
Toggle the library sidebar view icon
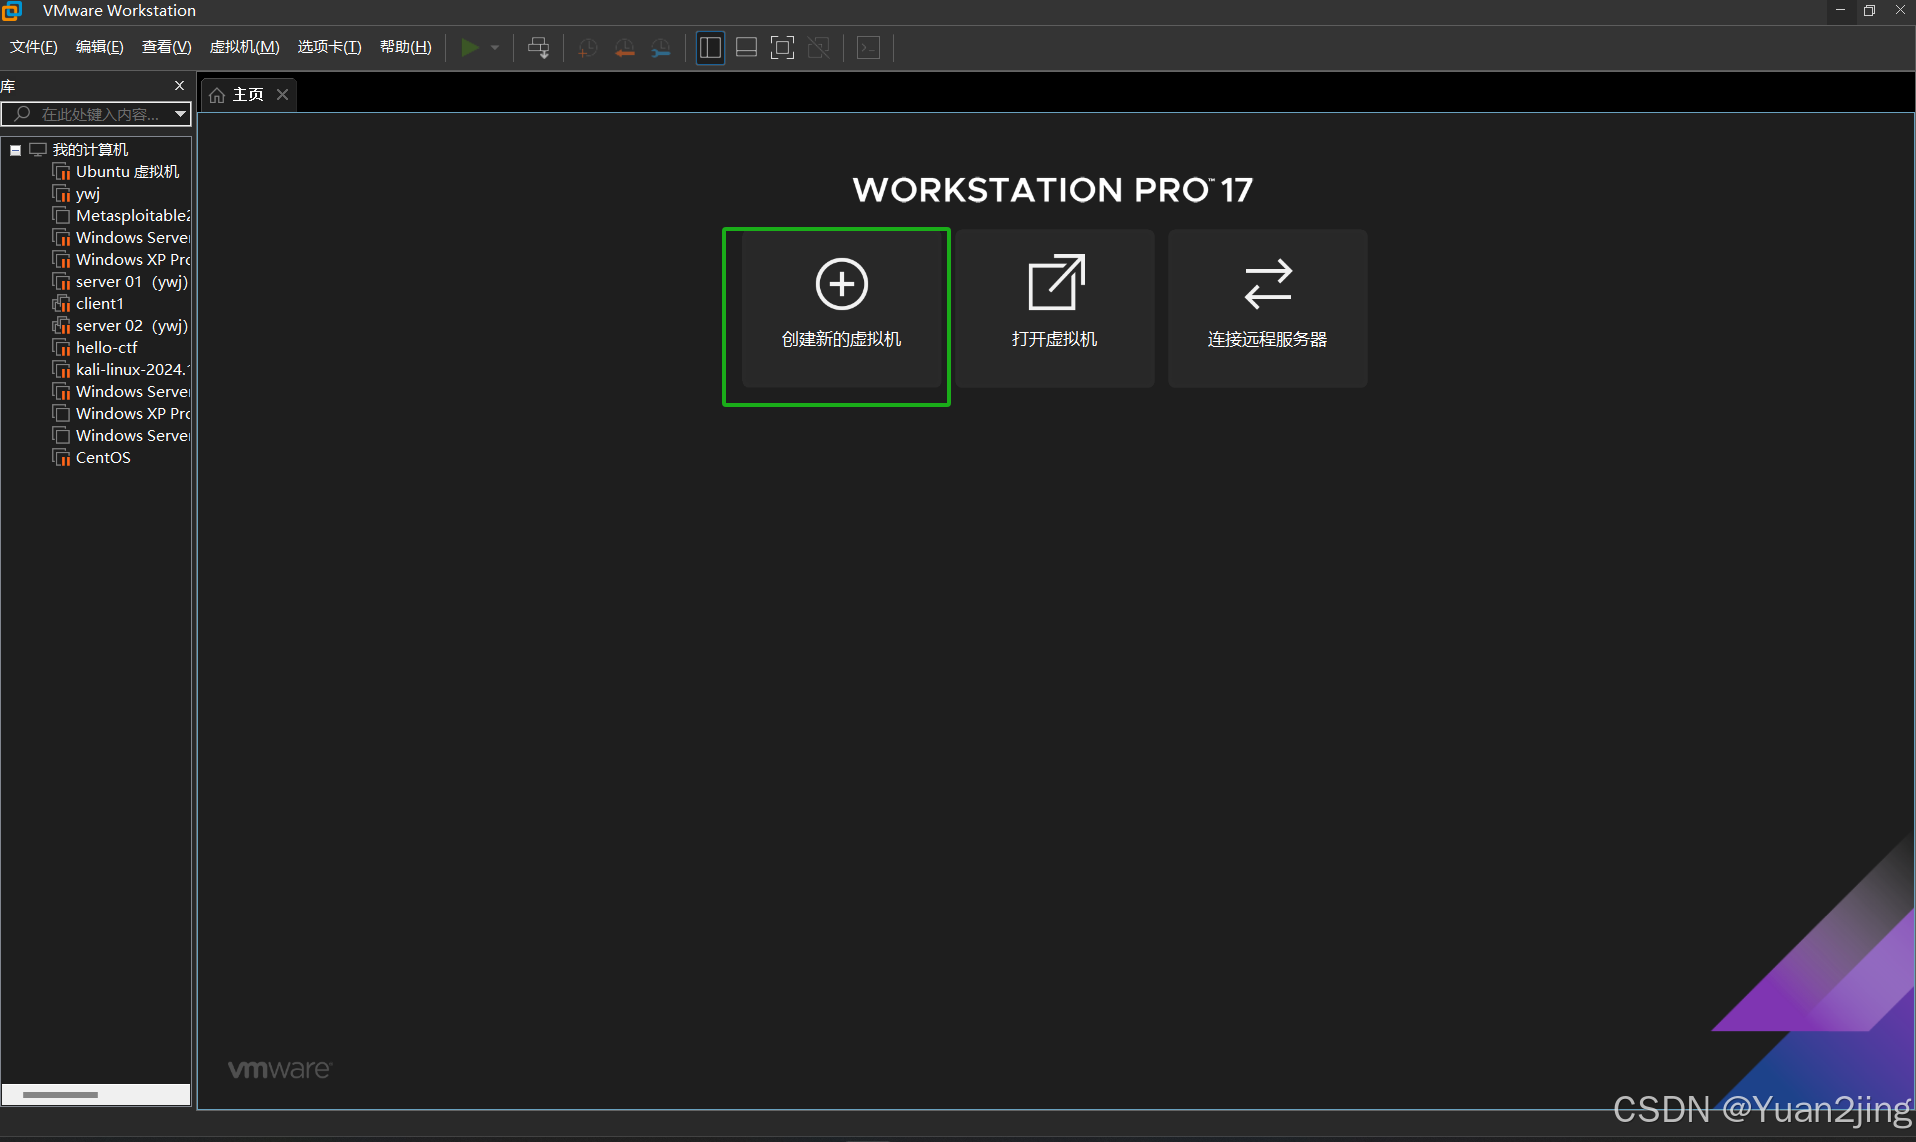(x=710, y=47)
